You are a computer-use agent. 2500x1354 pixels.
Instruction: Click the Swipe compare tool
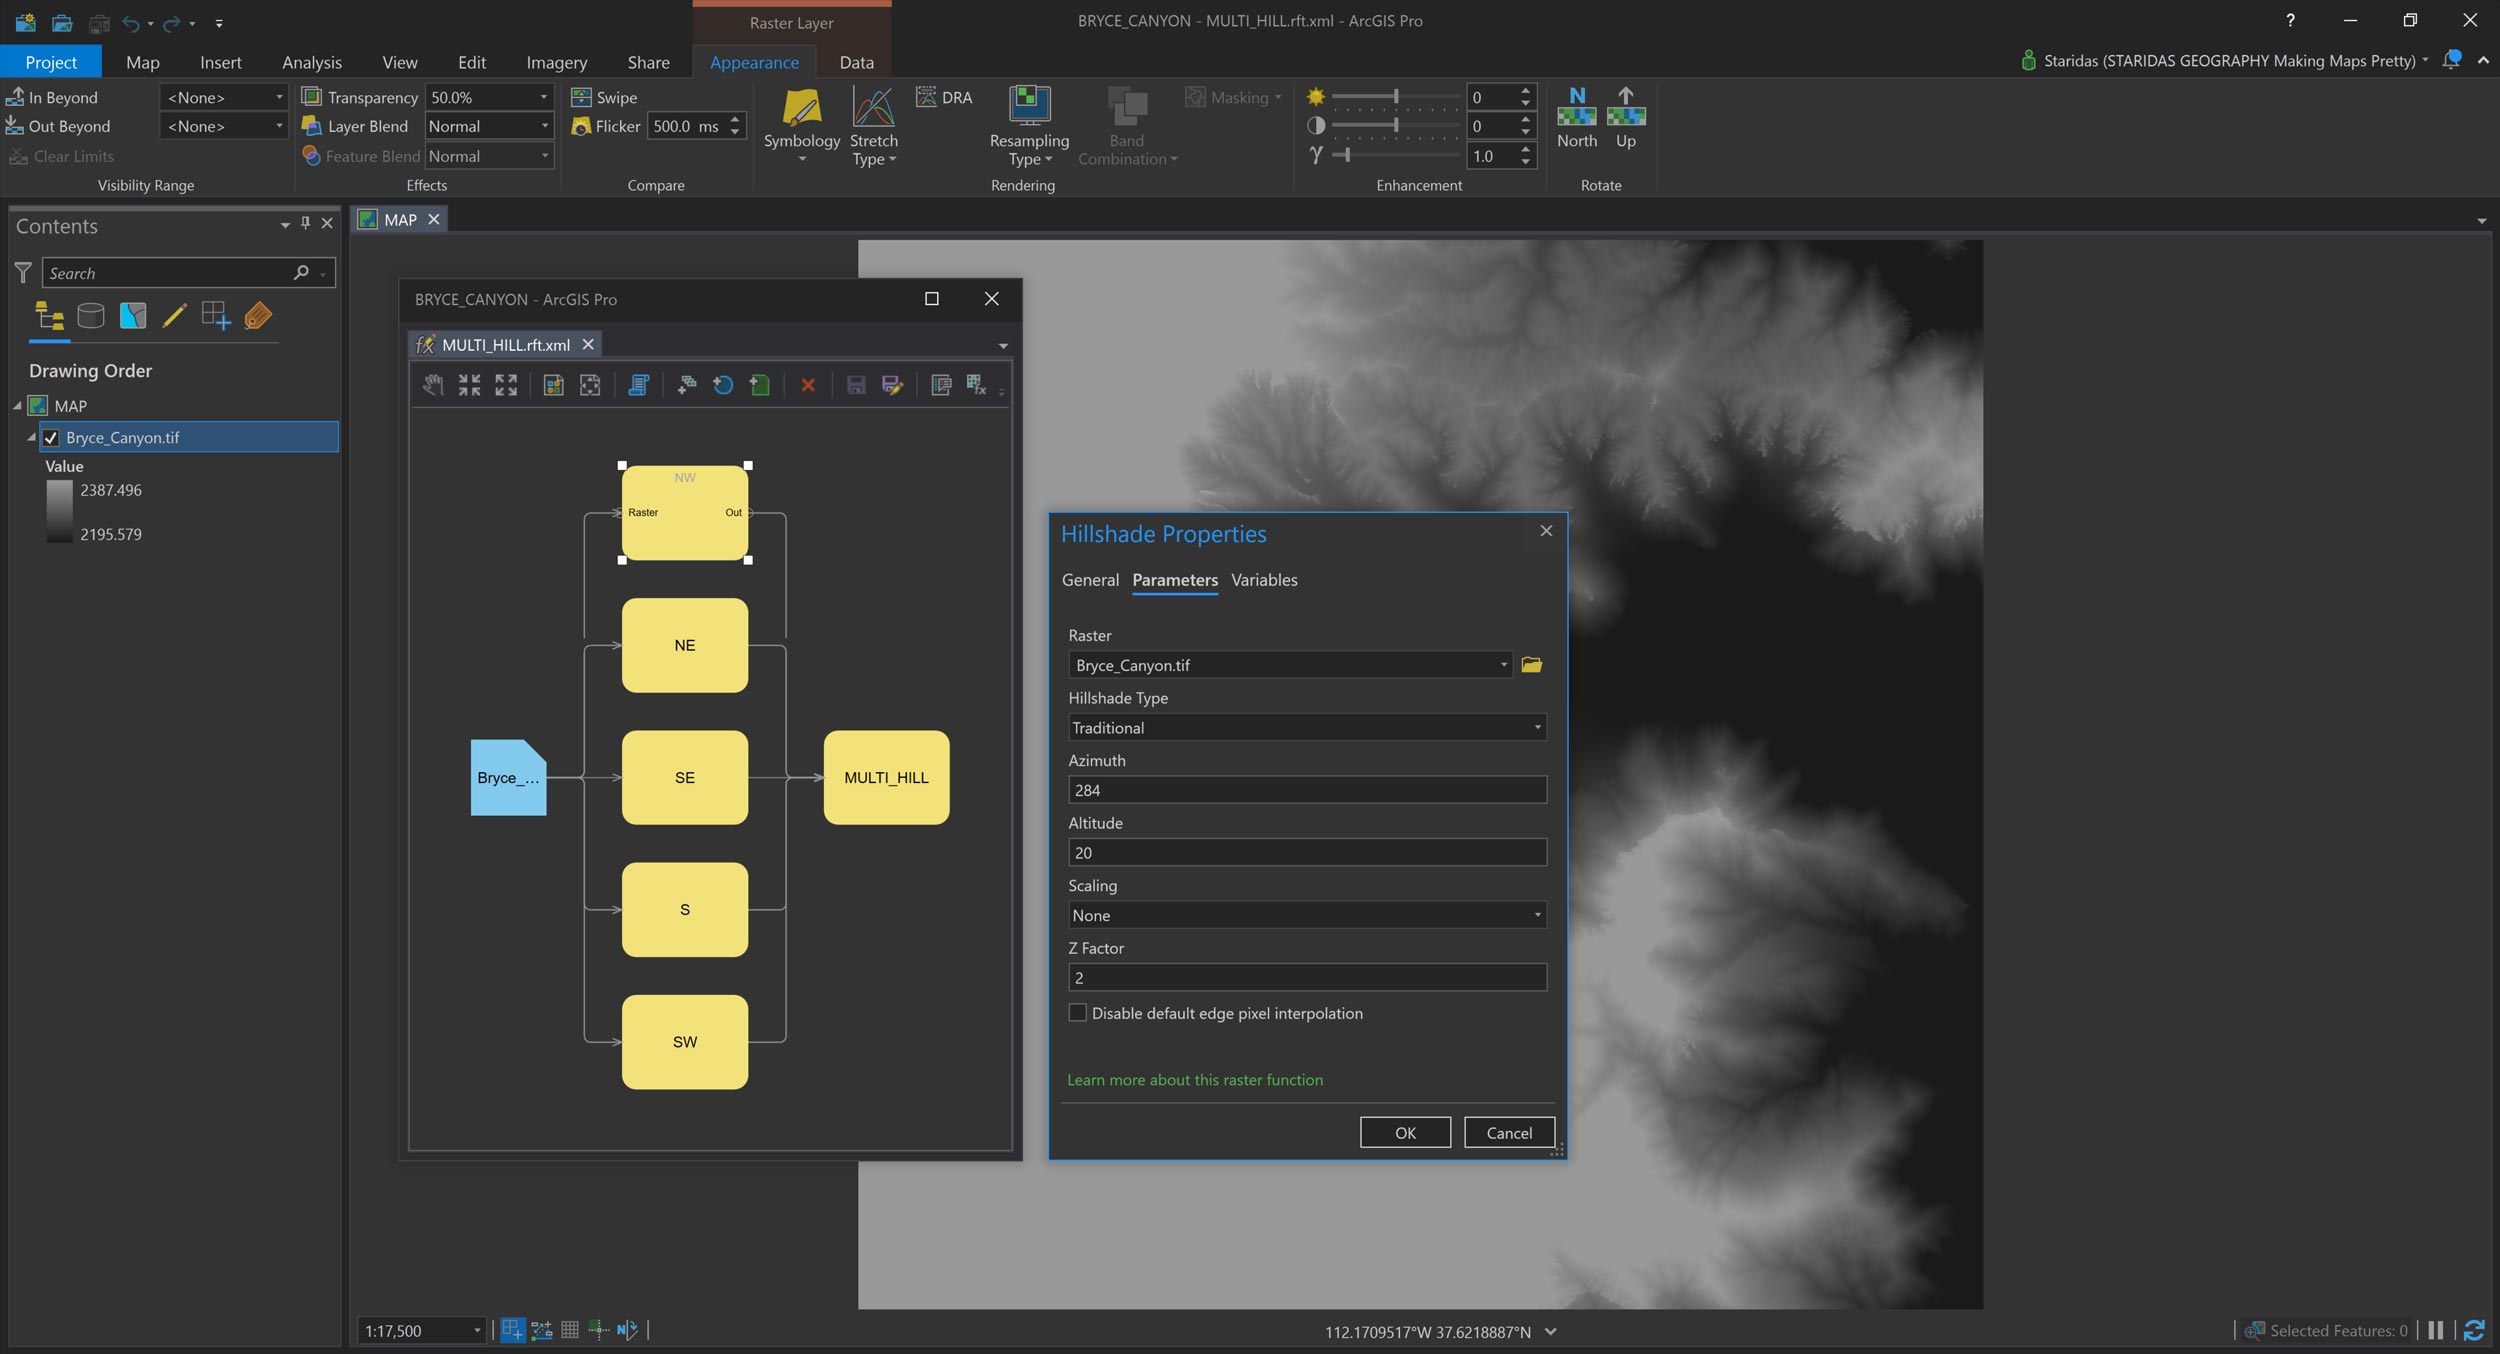604,97
